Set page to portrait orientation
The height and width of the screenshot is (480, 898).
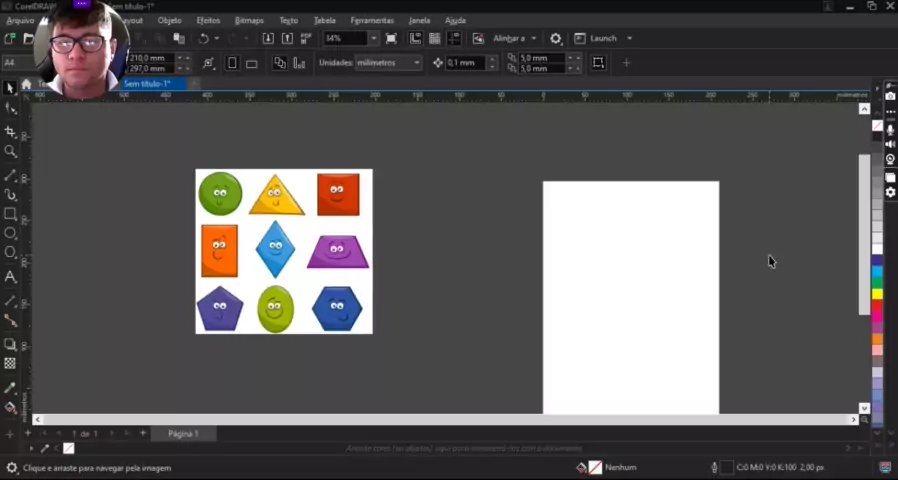coord(232,63)
